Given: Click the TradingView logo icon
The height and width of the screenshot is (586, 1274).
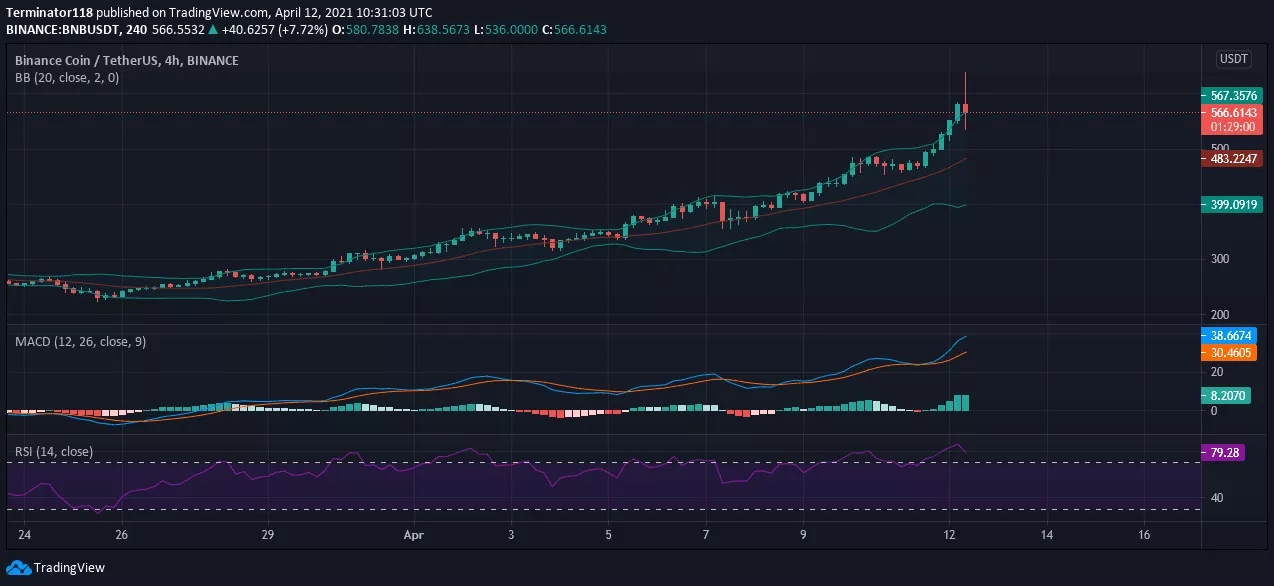Looking at the screenshot, I should pyautogui.click(x=18, y=567).
